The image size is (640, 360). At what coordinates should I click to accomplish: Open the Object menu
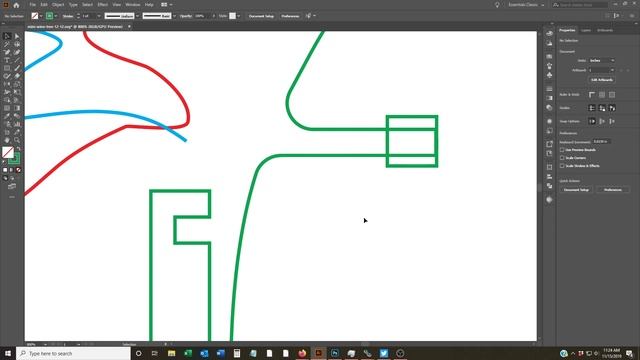point(58,5)
